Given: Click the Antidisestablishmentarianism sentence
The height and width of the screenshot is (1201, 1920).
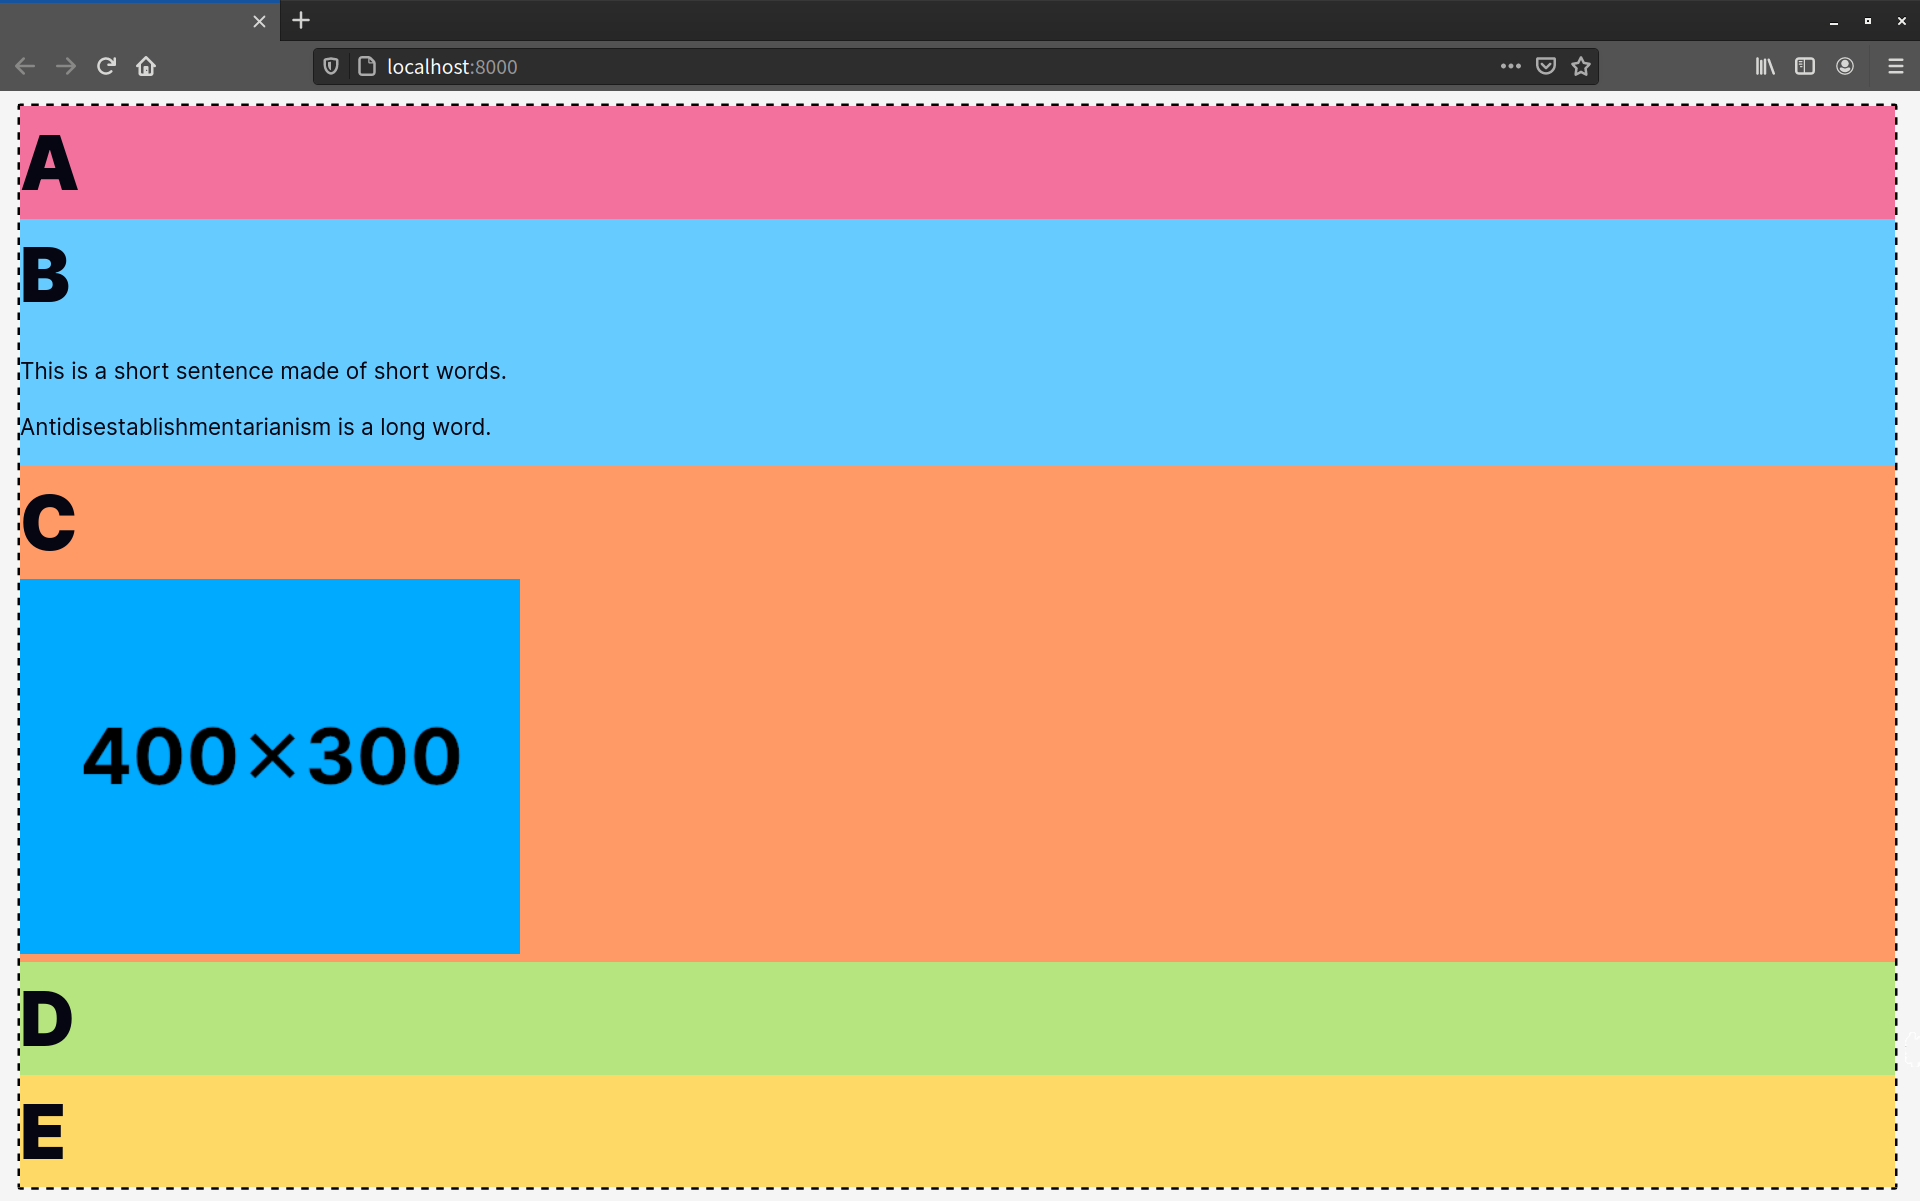Looking at the screenshot, I should coord(256,427).
